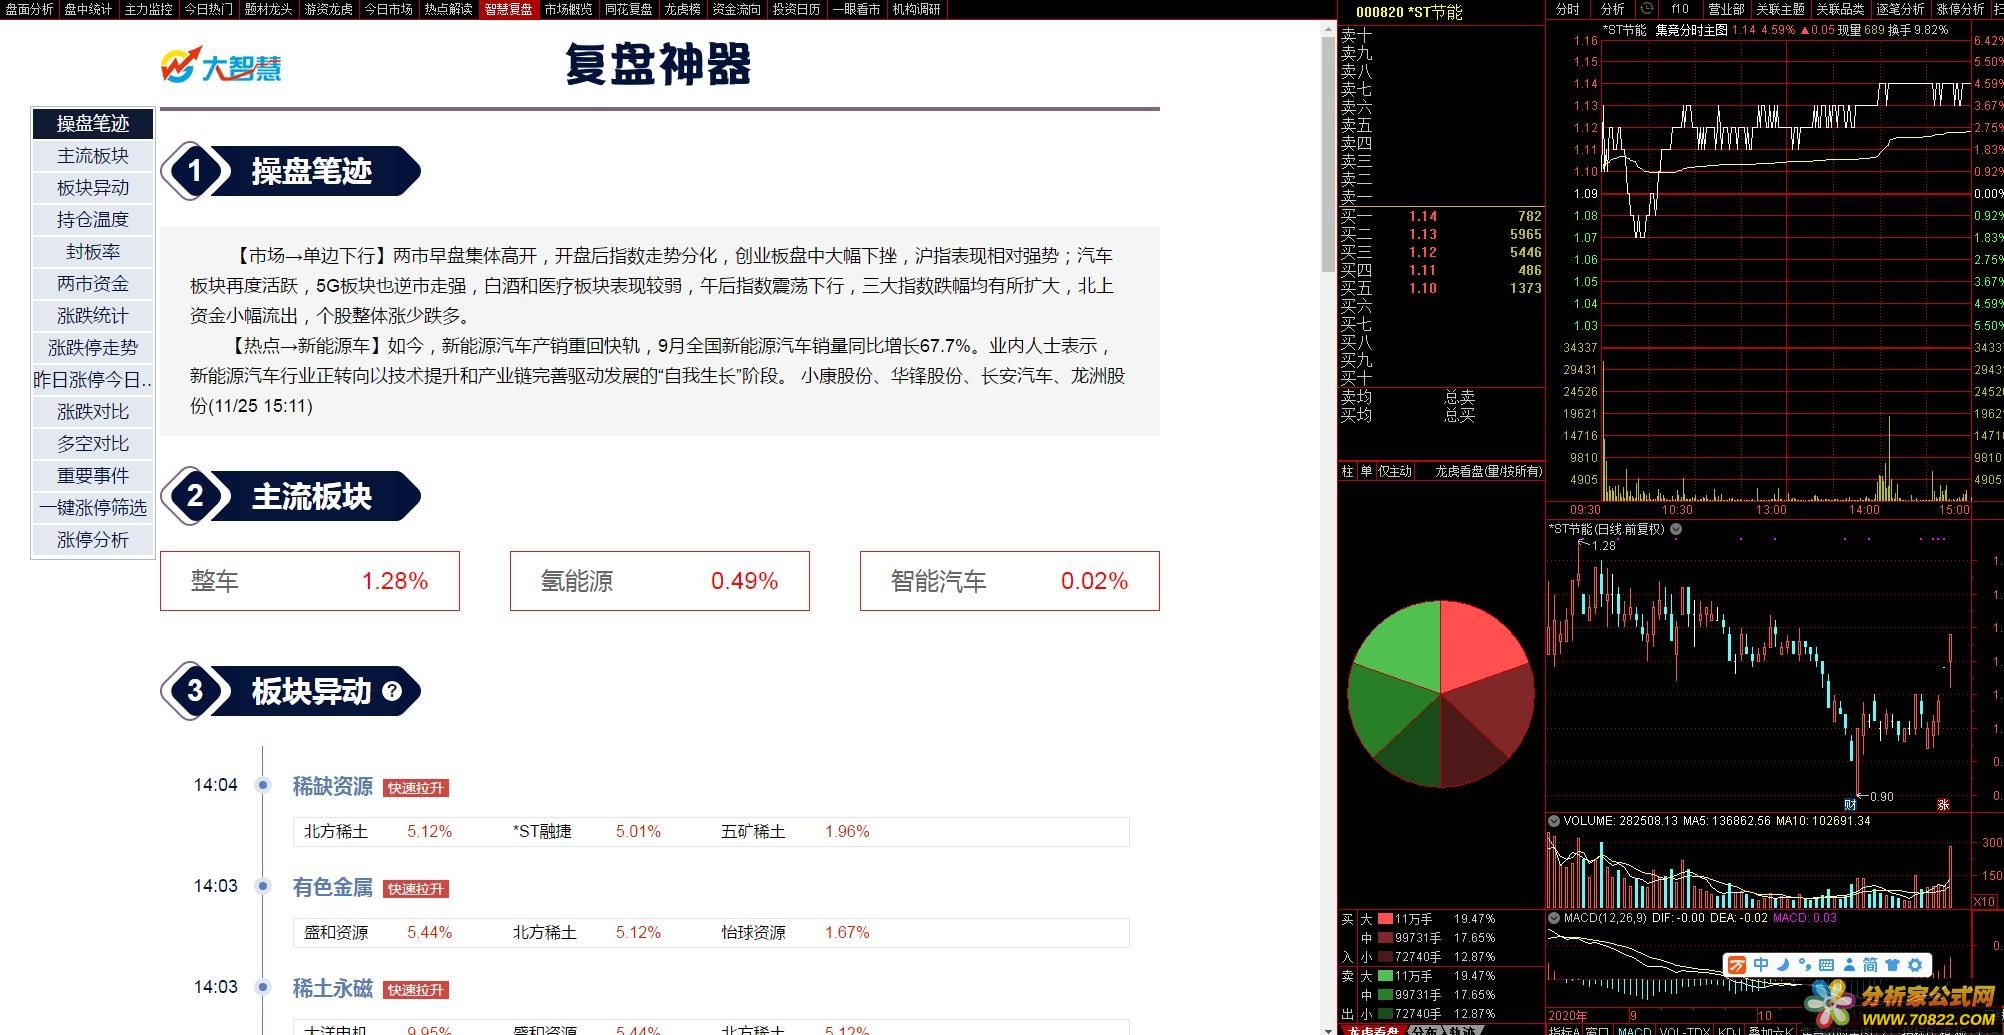Switch to the 游资龙虎 tab

pyautogui.click(x=328, y=9)
